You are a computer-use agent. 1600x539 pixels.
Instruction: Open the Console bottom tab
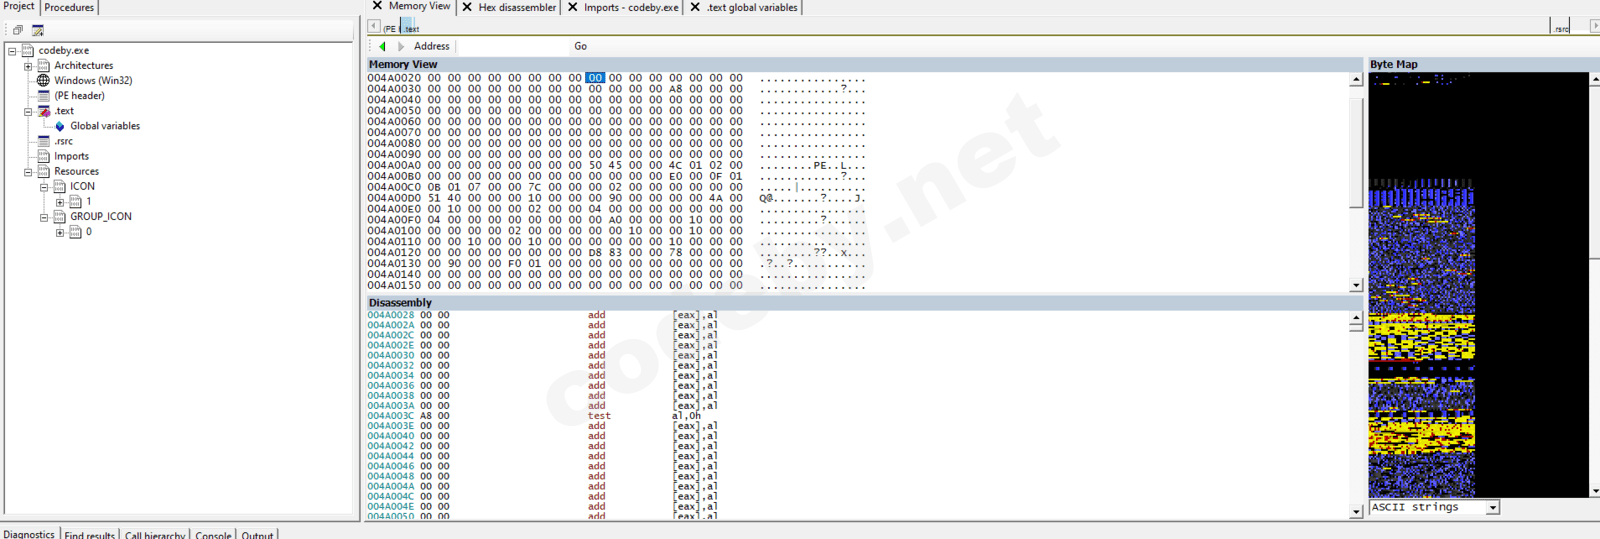pos(213,535)
